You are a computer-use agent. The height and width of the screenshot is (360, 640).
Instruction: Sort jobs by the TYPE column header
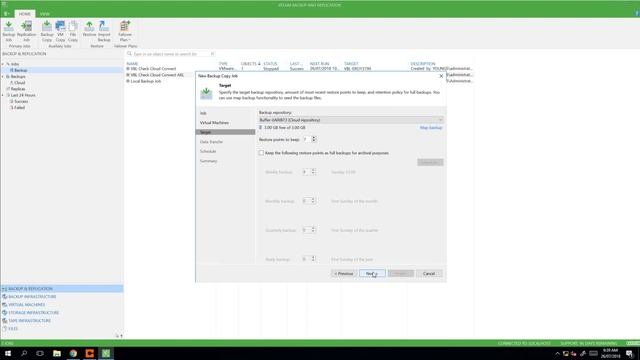(x=223, y=64)
